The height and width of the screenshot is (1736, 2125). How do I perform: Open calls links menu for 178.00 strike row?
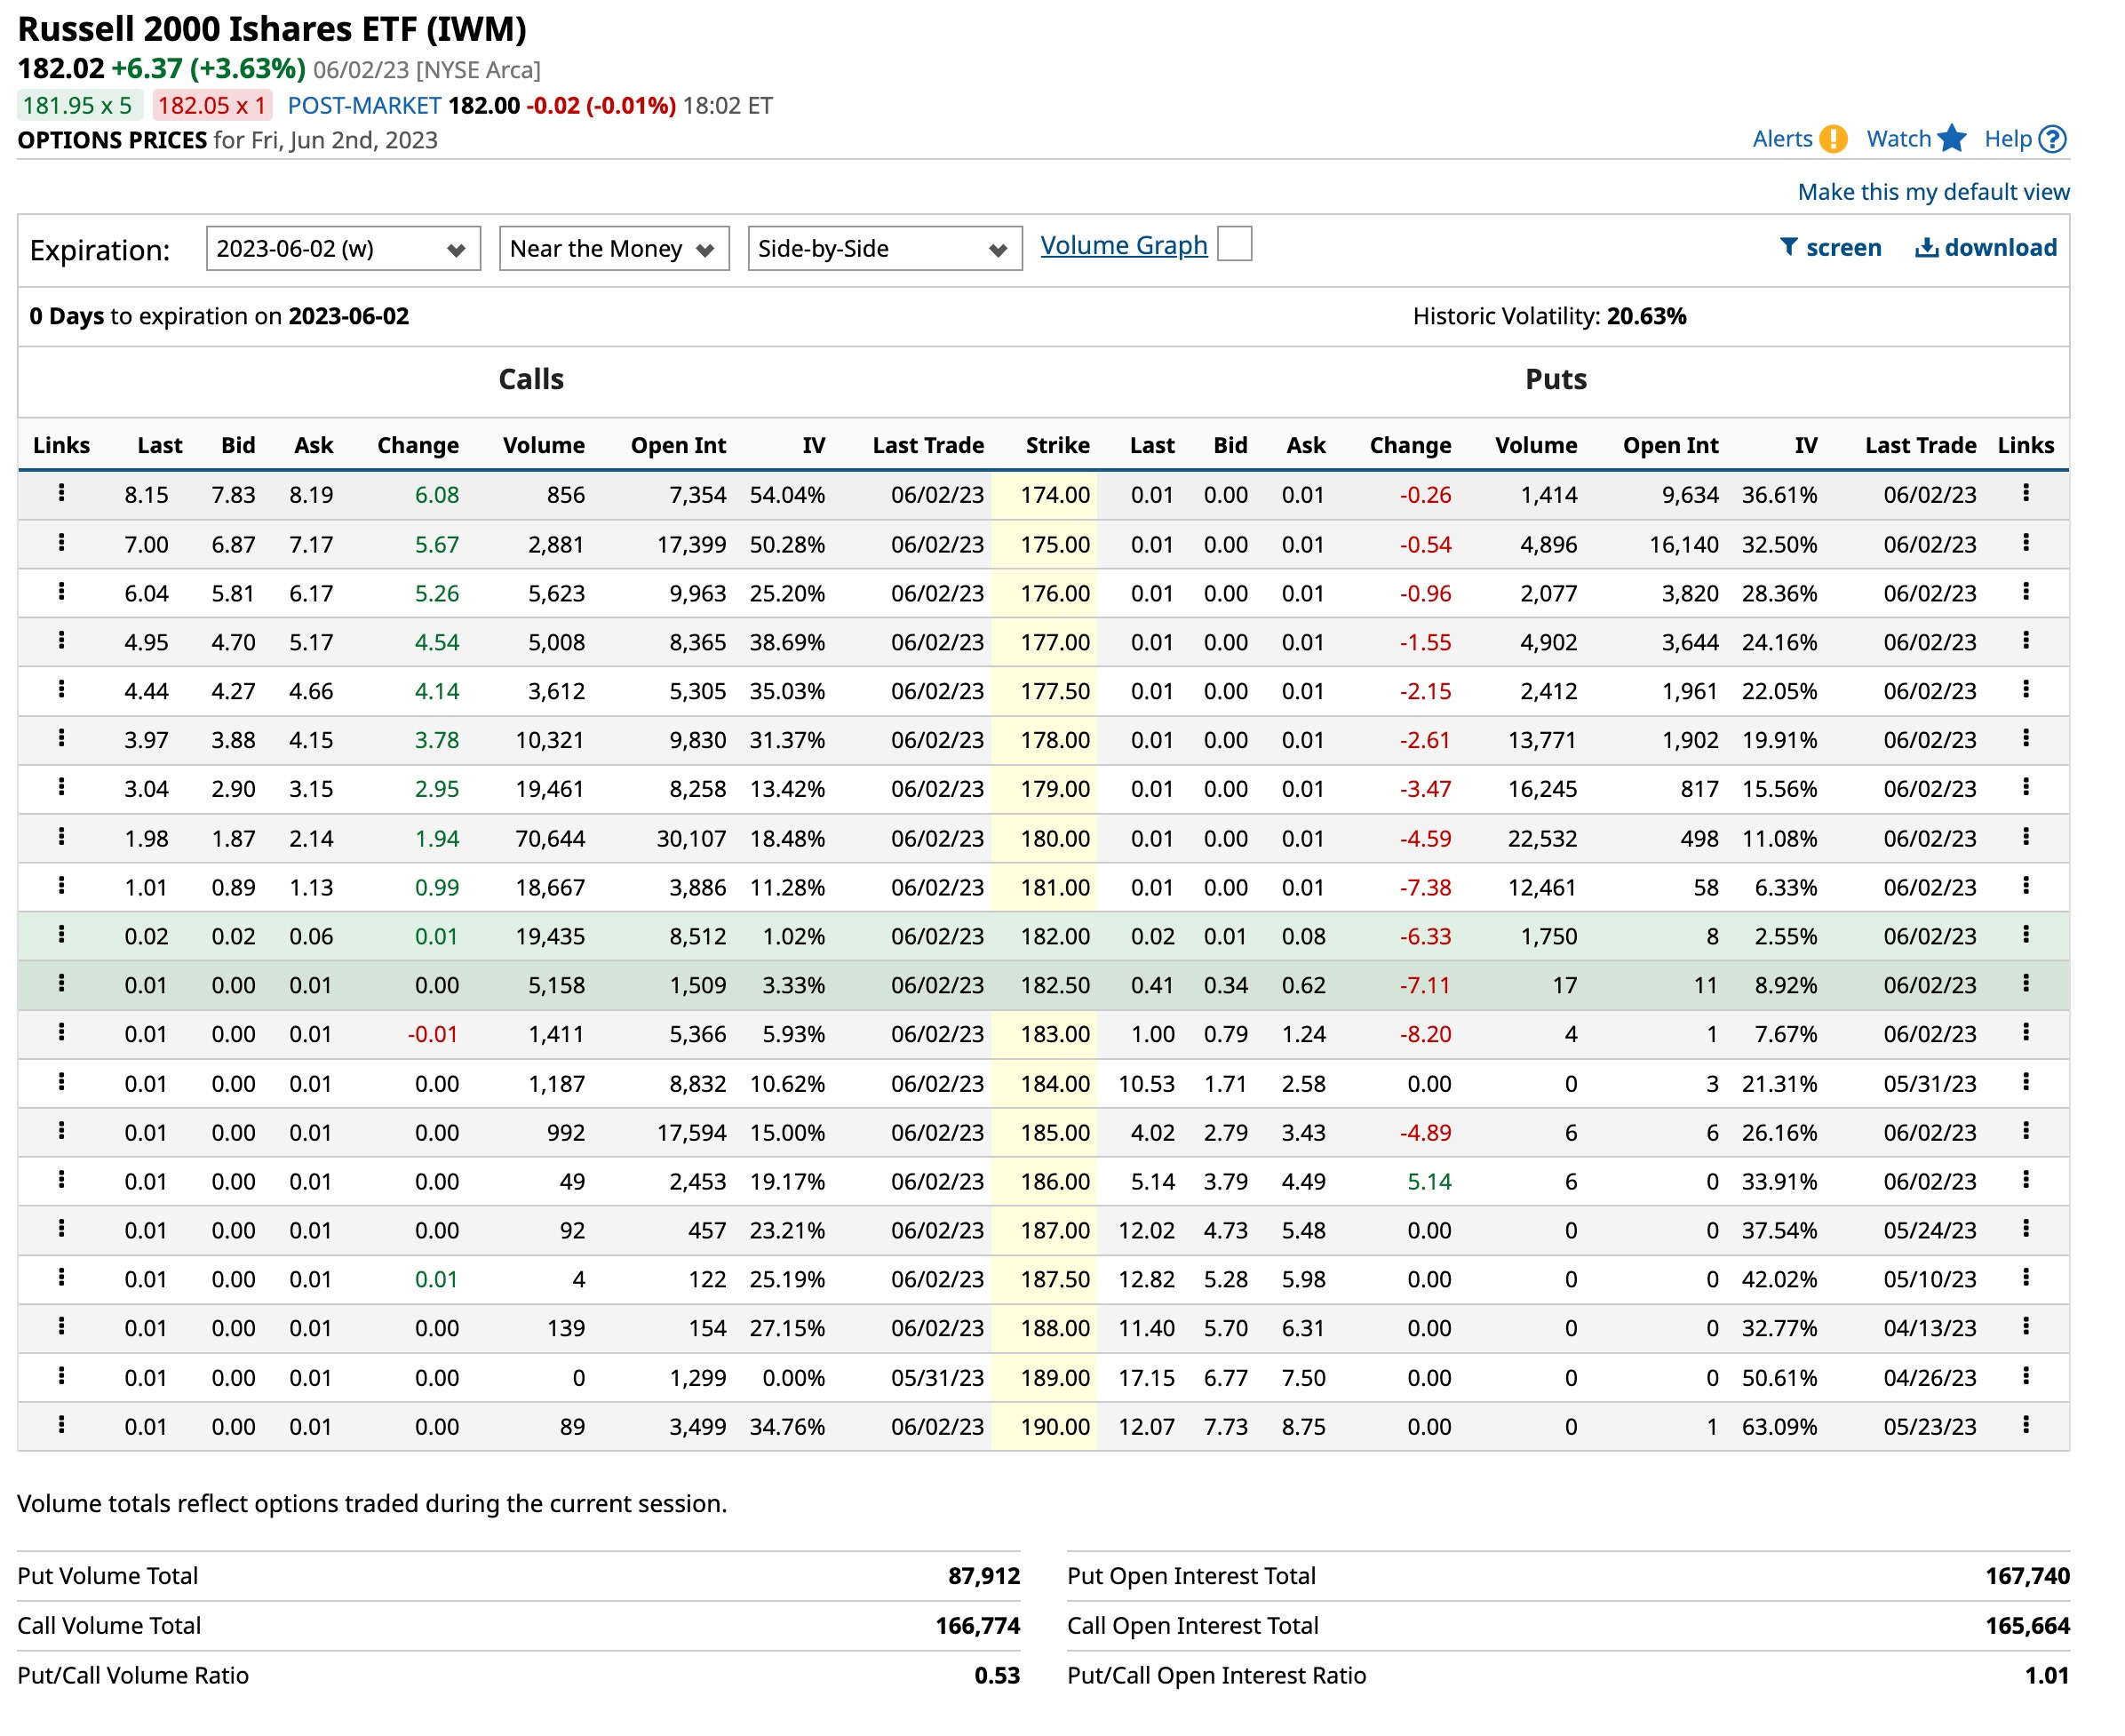point(62,739)
